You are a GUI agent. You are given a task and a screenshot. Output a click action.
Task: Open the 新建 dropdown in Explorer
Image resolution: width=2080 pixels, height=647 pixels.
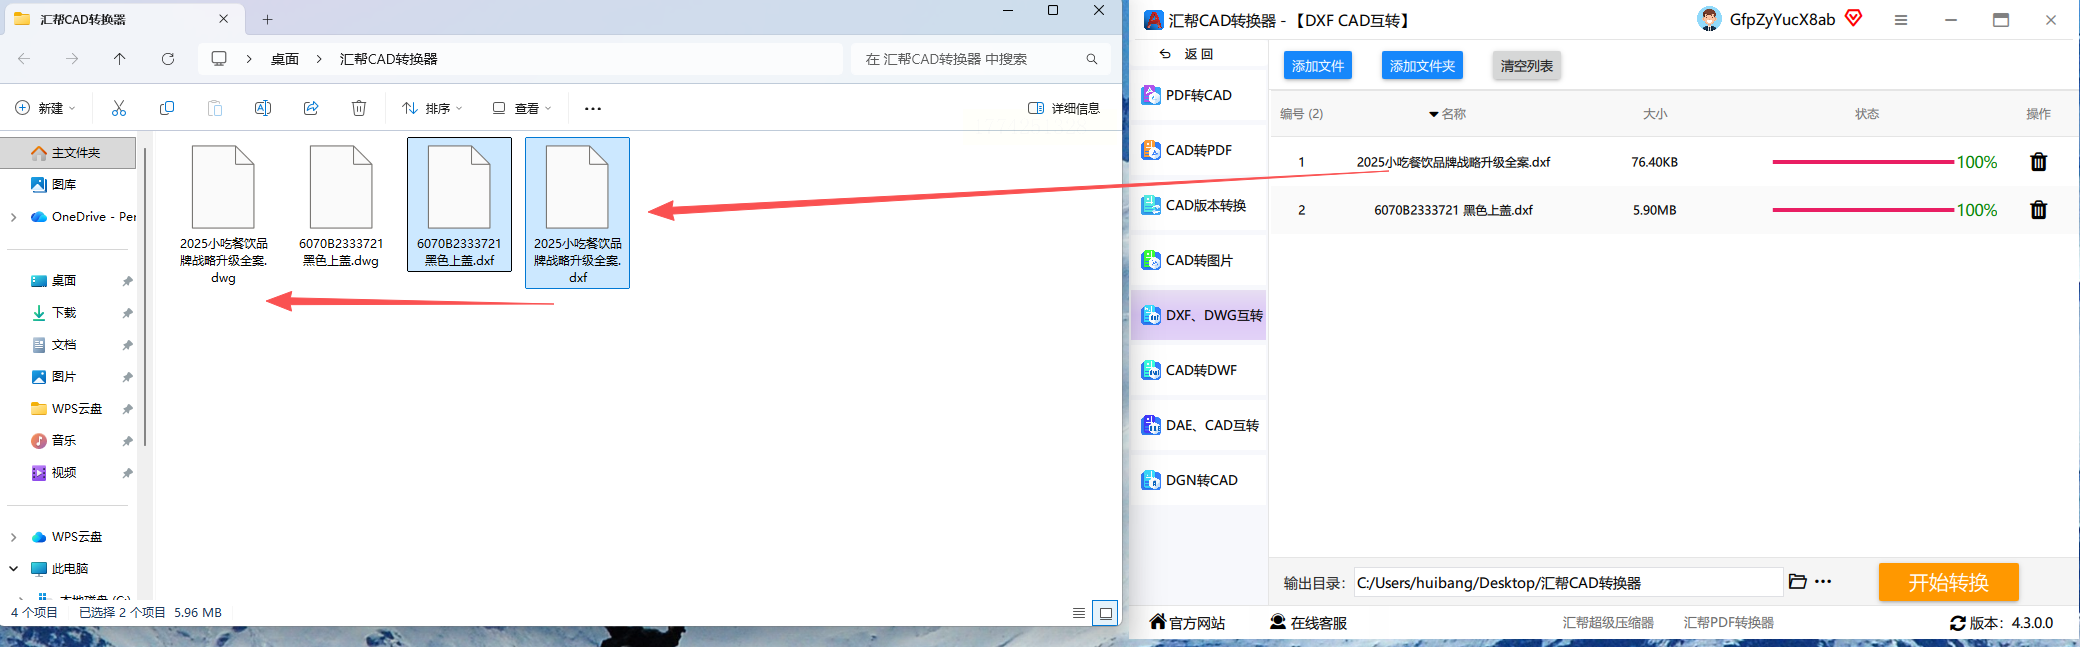46,108
